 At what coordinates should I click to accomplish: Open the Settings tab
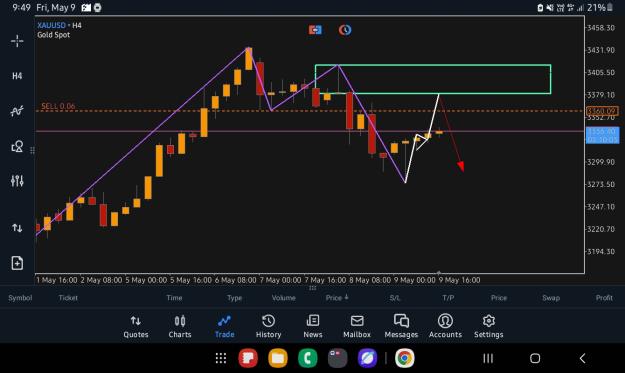coord(489,327)
